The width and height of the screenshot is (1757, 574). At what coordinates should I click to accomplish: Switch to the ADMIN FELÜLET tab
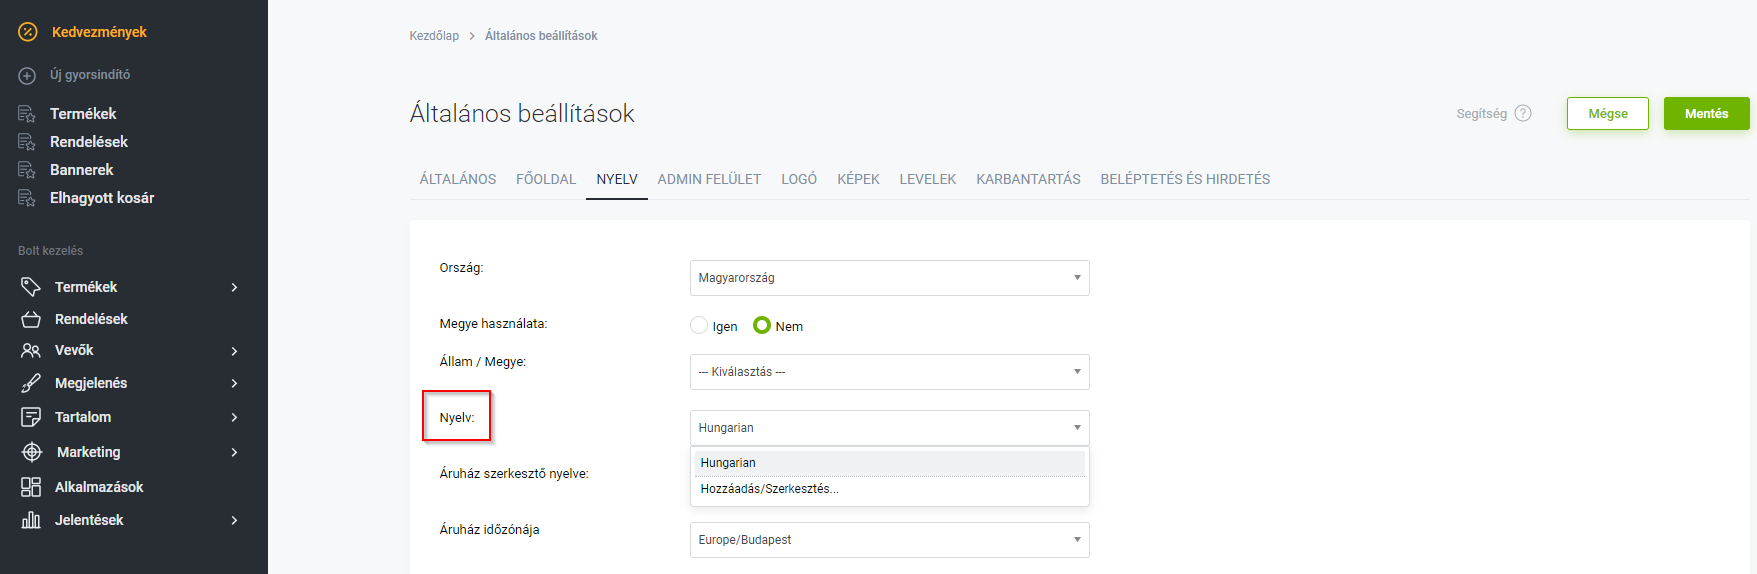point(709,179)
